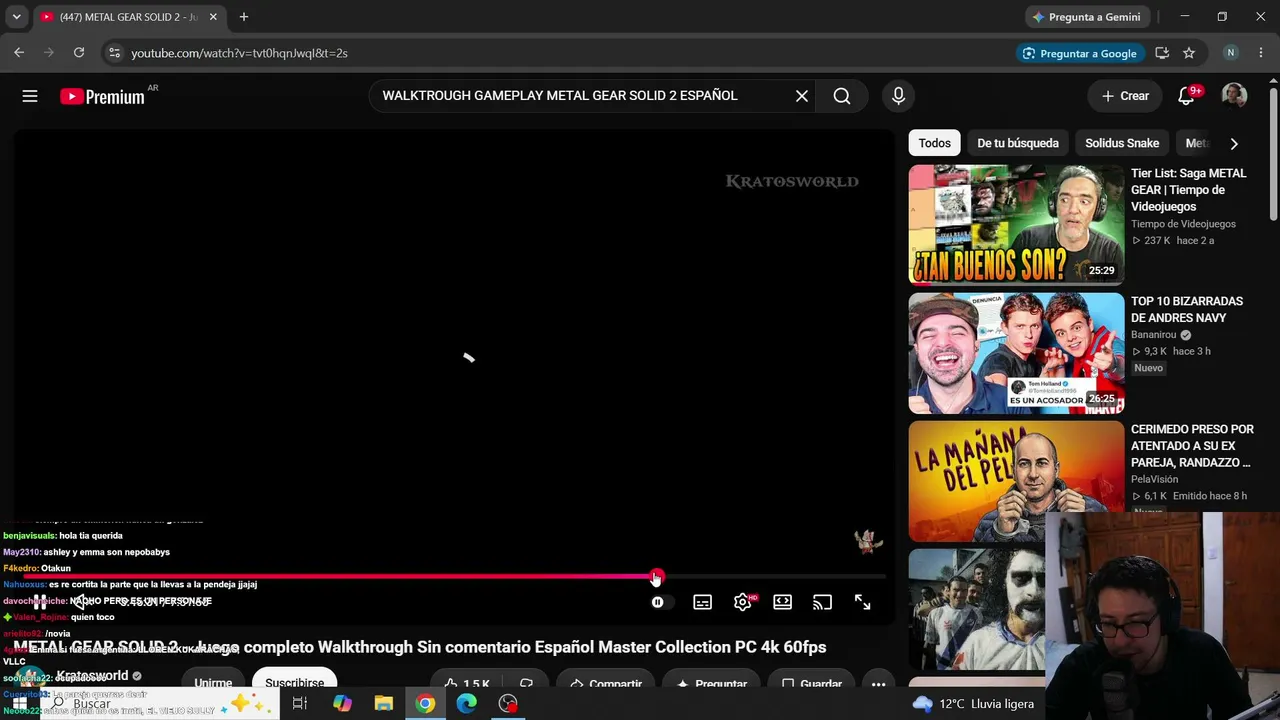Open TOP 10 BIZARRADAS DE ANDRES NAVY title
Image resolution: width=1280 pixels, height=720 pixels.
coord(1187,310)
